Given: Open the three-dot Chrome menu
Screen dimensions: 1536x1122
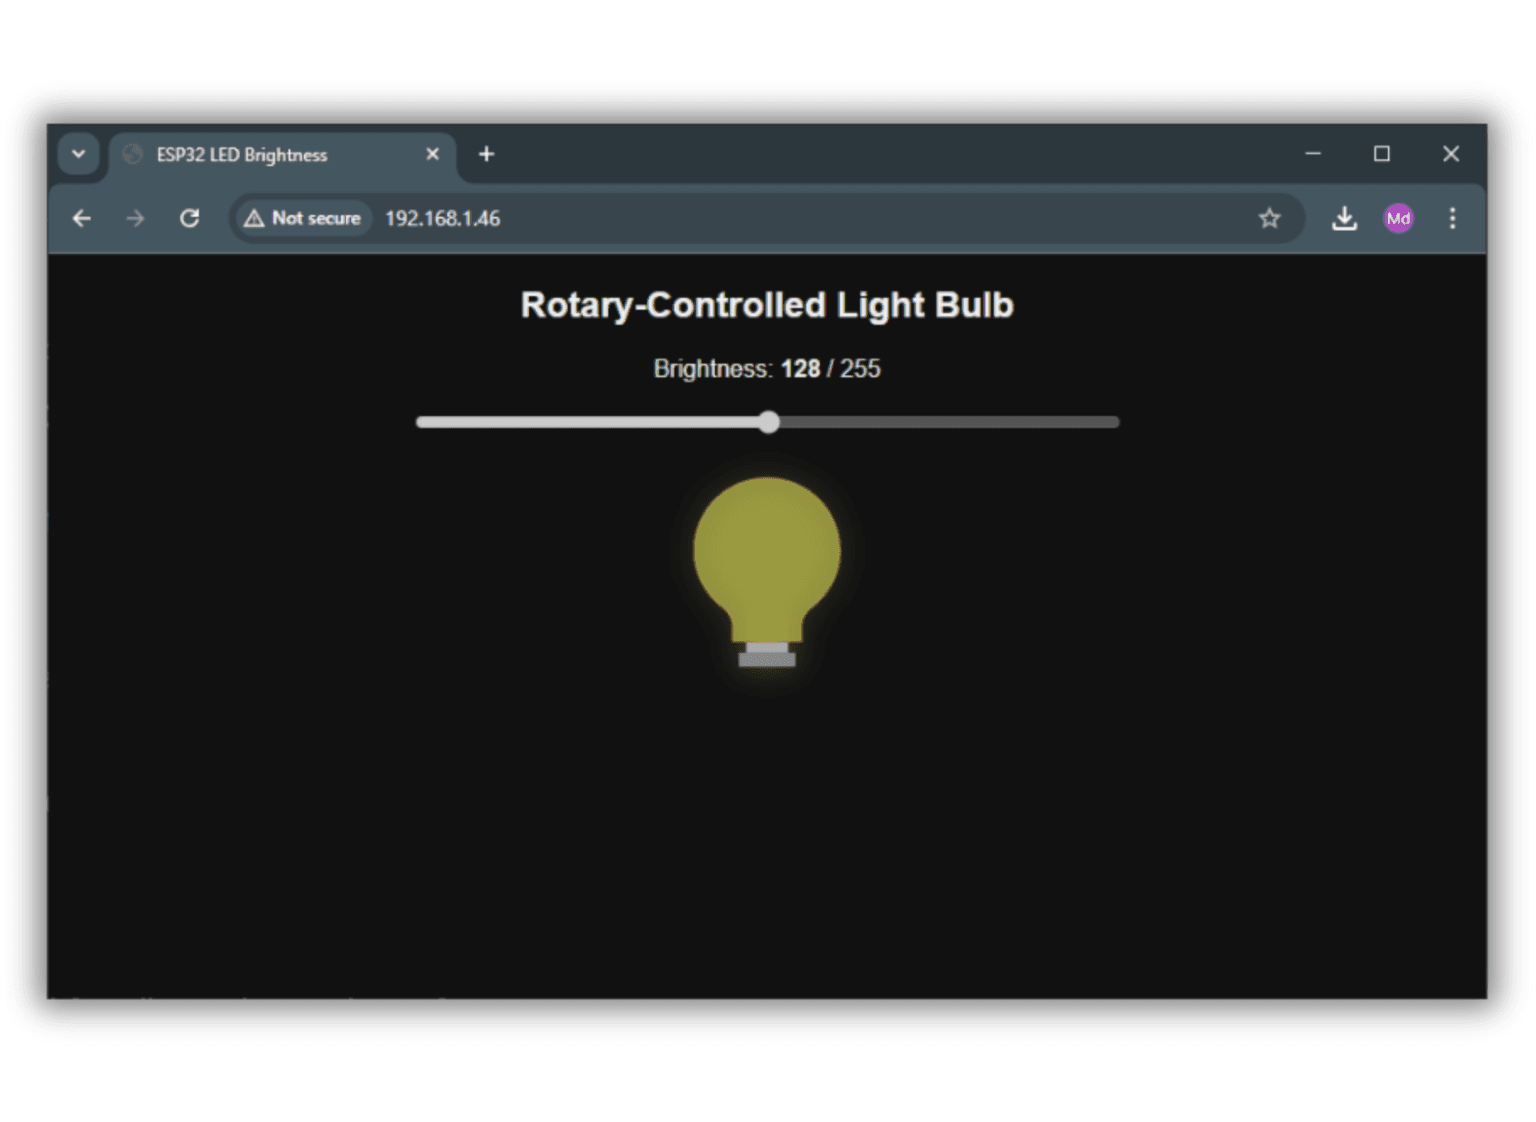Looking at the screenshot, I should tap(1452, 218).
